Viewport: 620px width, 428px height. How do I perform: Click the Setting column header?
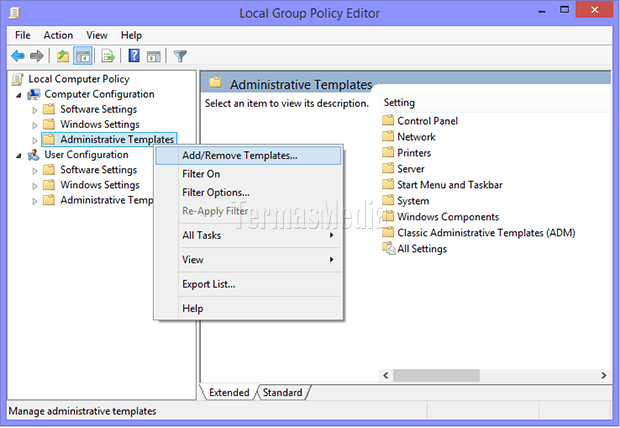400,103
